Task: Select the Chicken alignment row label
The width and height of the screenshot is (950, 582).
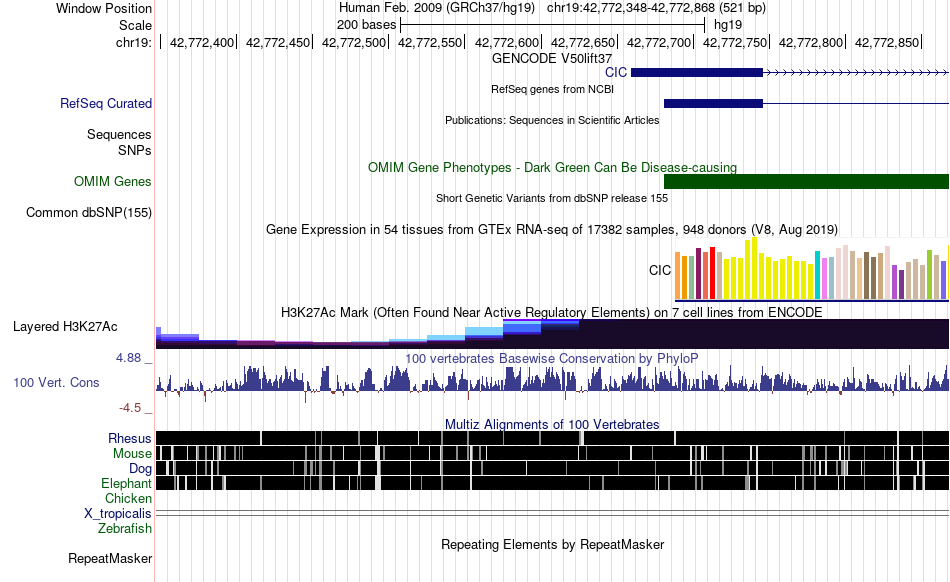Action: tap(128, 498)
